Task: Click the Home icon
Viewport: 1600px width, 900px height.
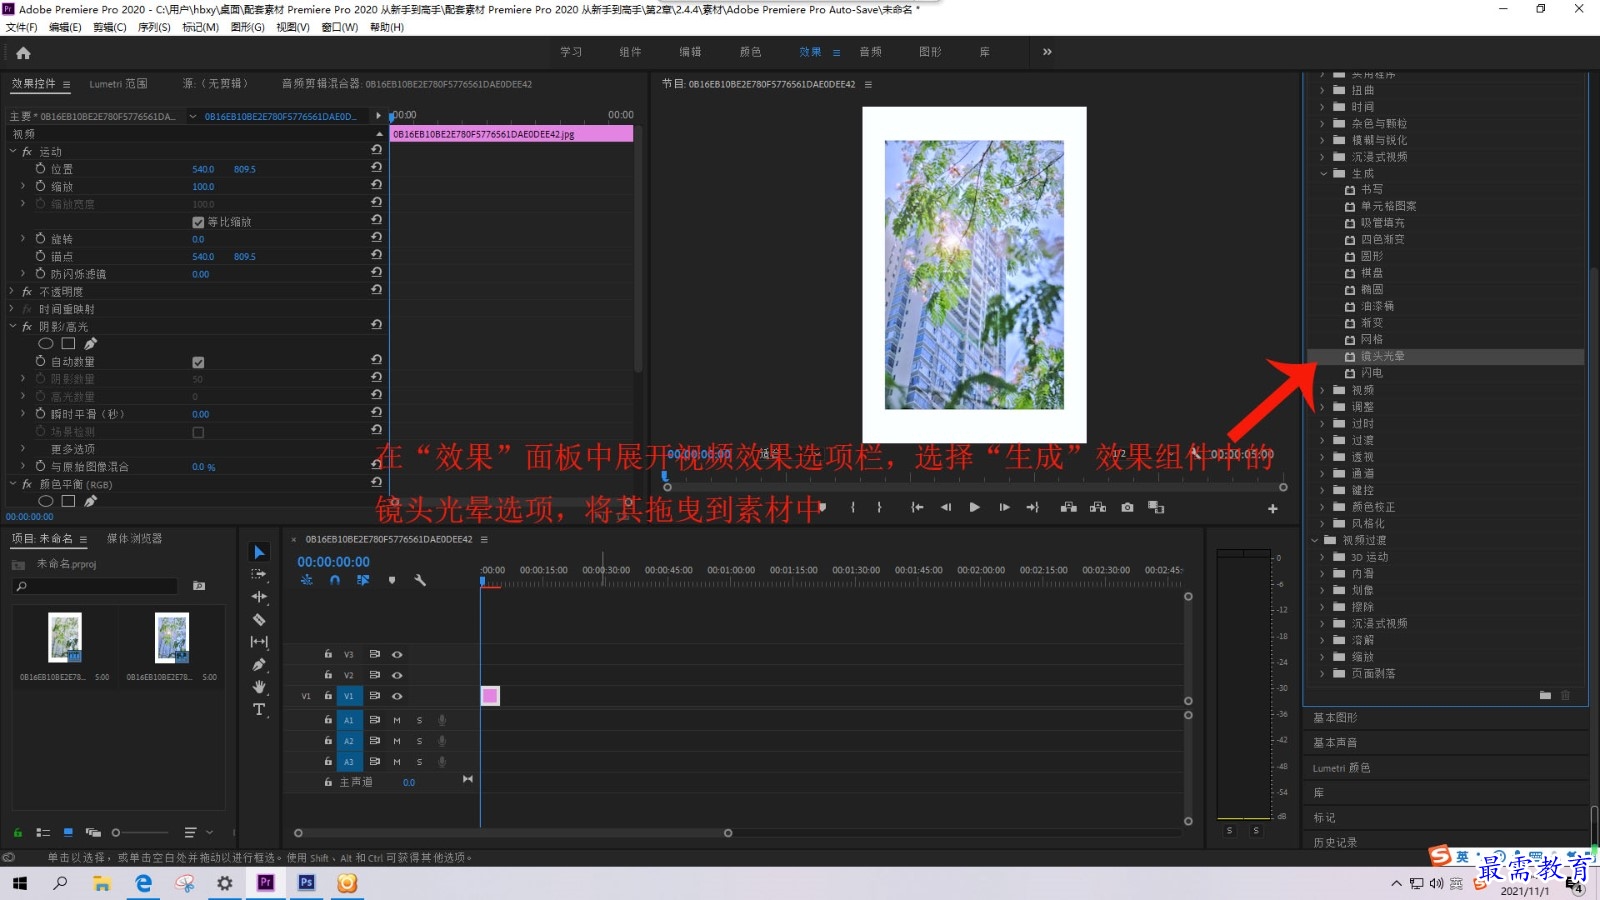Action: pos(23,53)
